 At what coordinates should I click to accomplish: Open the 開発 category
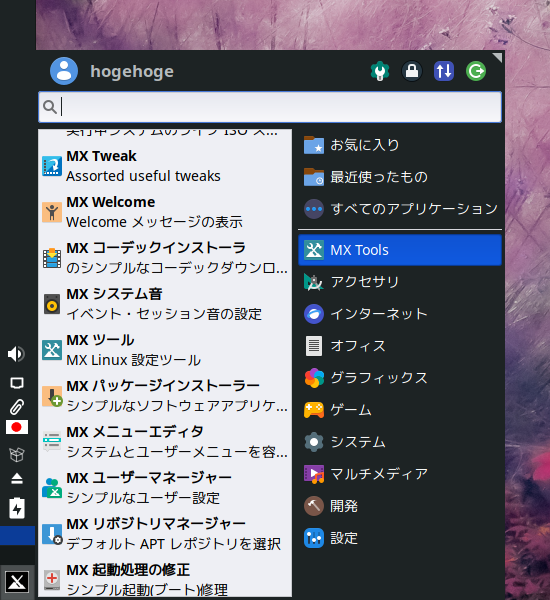pyautogui.click(x=400, y=506)
